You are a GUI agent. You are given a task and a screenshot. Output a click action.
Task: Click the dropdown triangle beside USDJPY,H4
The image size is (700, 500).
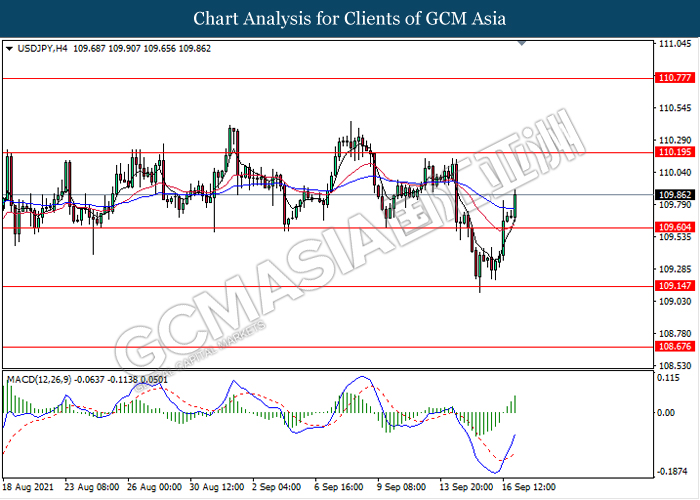click(x=9, y=49)
